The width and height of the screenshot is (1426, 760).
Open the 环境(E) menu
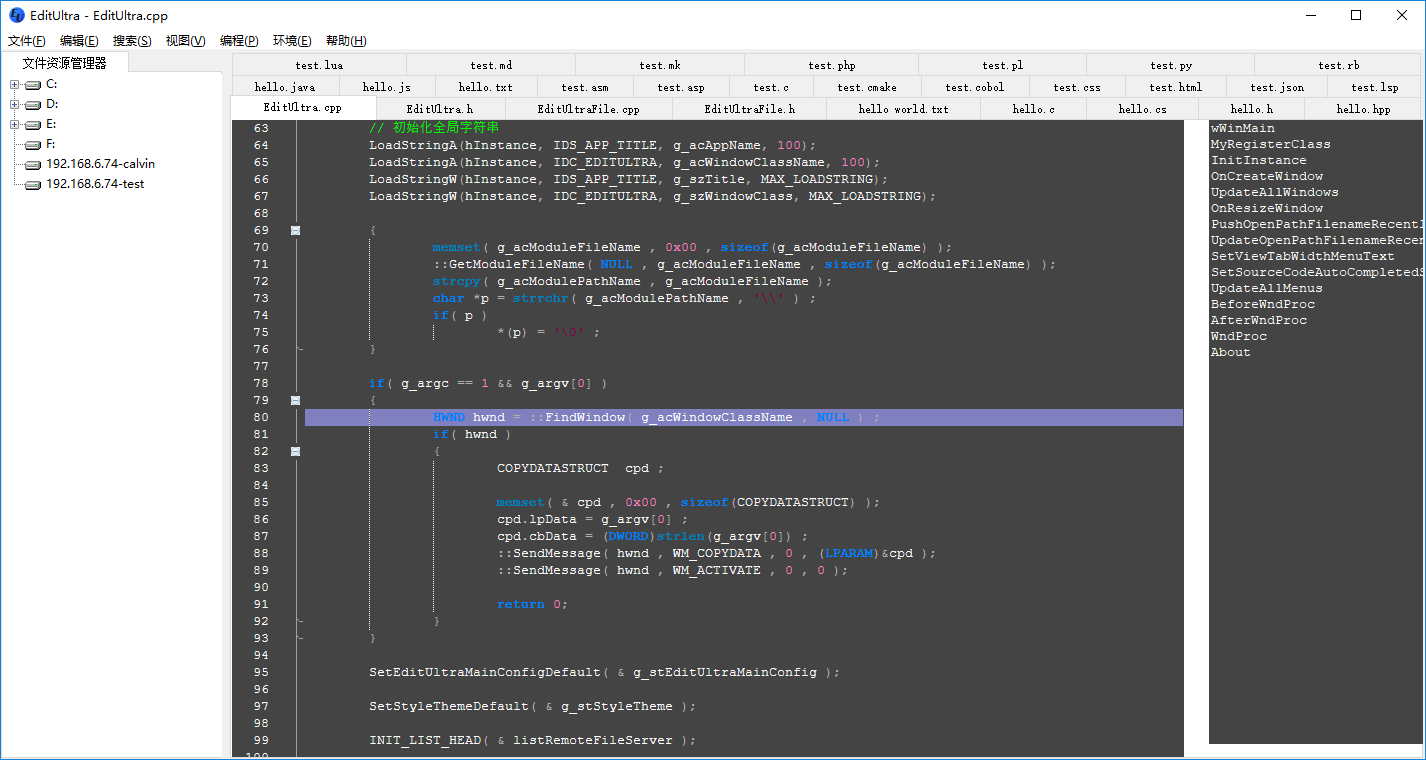point(292,41)
